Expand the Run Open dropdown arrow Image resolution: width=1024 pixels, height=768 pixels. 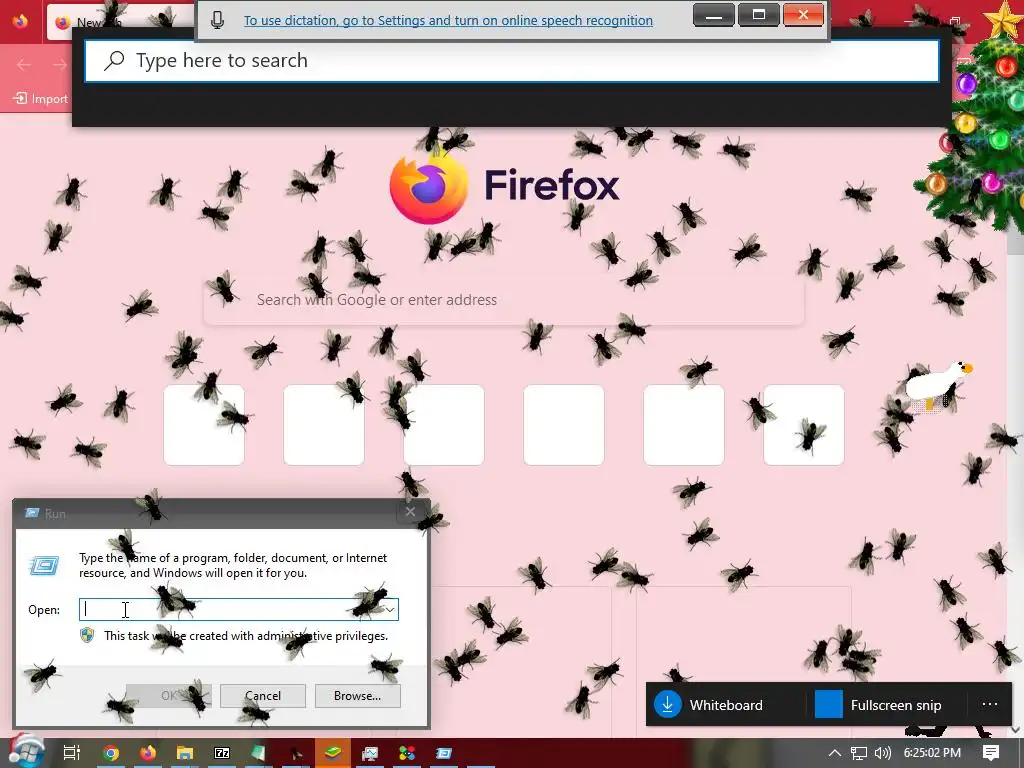(x=389, y=609)
